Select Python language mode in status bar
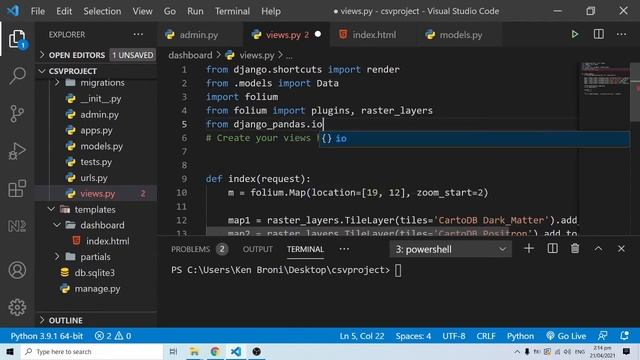This screenshot has width=640, height=360. [x=520, y=336]
